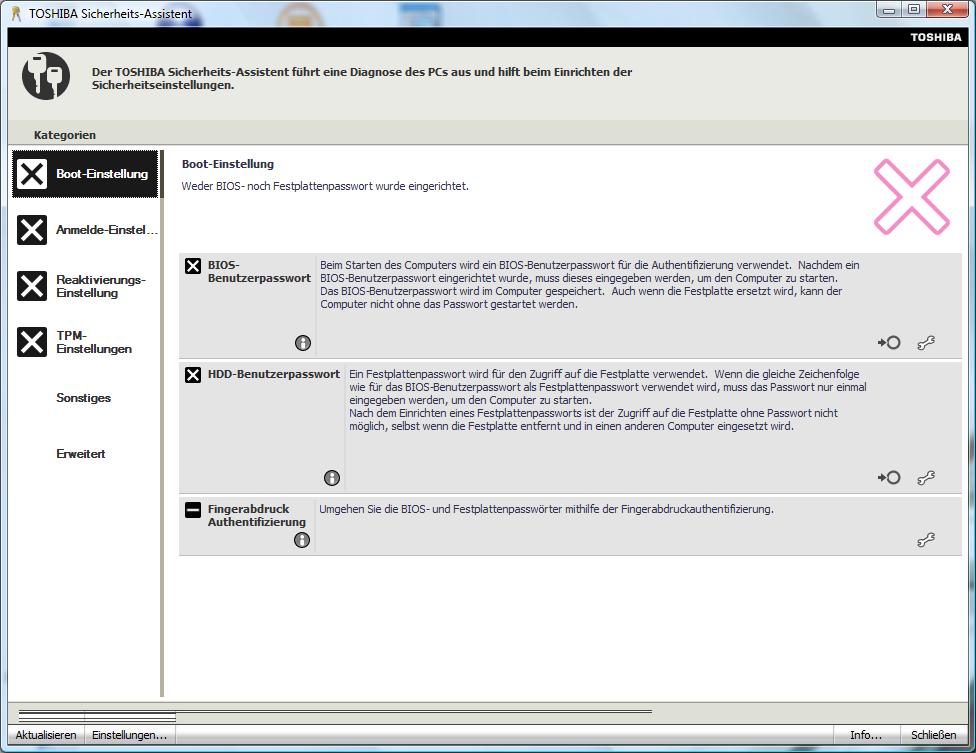
Task: Click the progress bar above status buttons
Action: click(336, 711)
